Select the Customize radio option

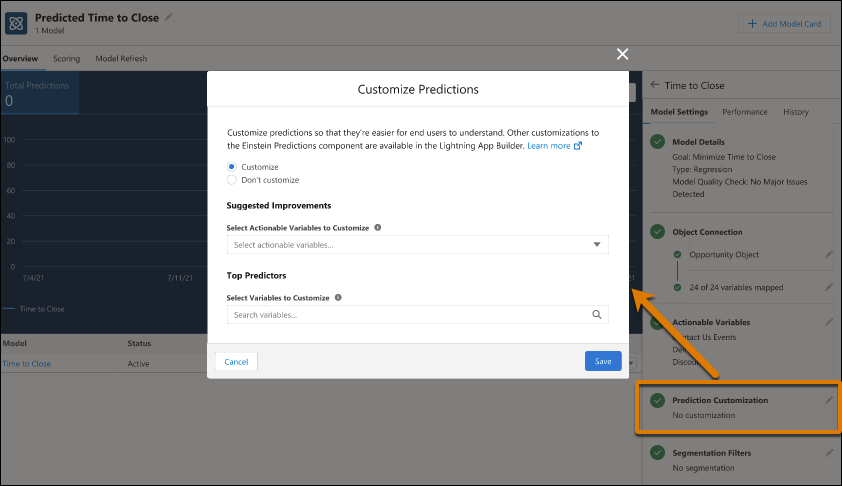(x=231, y=166)
